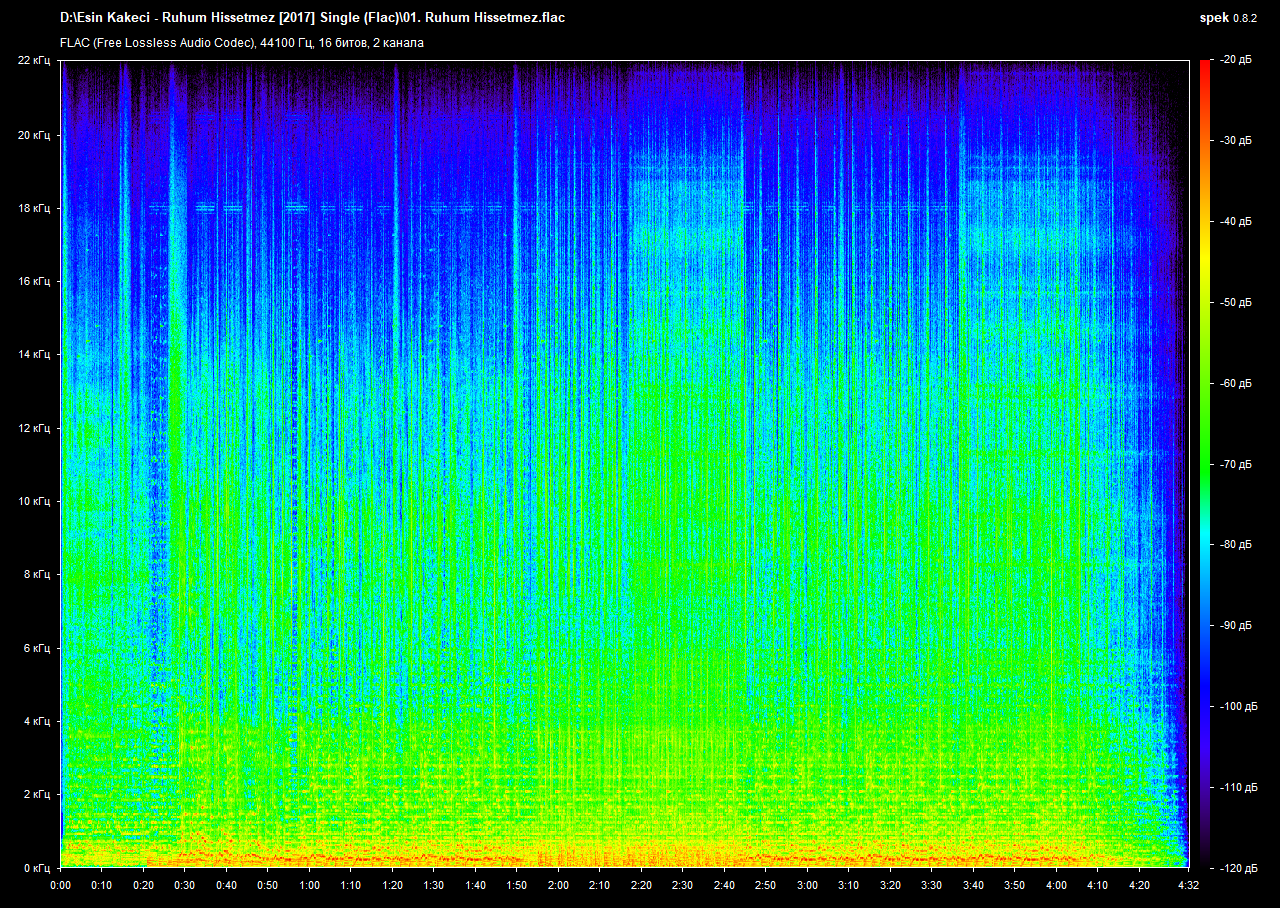Click the 6 кГц frequency label
This screenshot has width=1280, height=908.
(x=37, y=648)
